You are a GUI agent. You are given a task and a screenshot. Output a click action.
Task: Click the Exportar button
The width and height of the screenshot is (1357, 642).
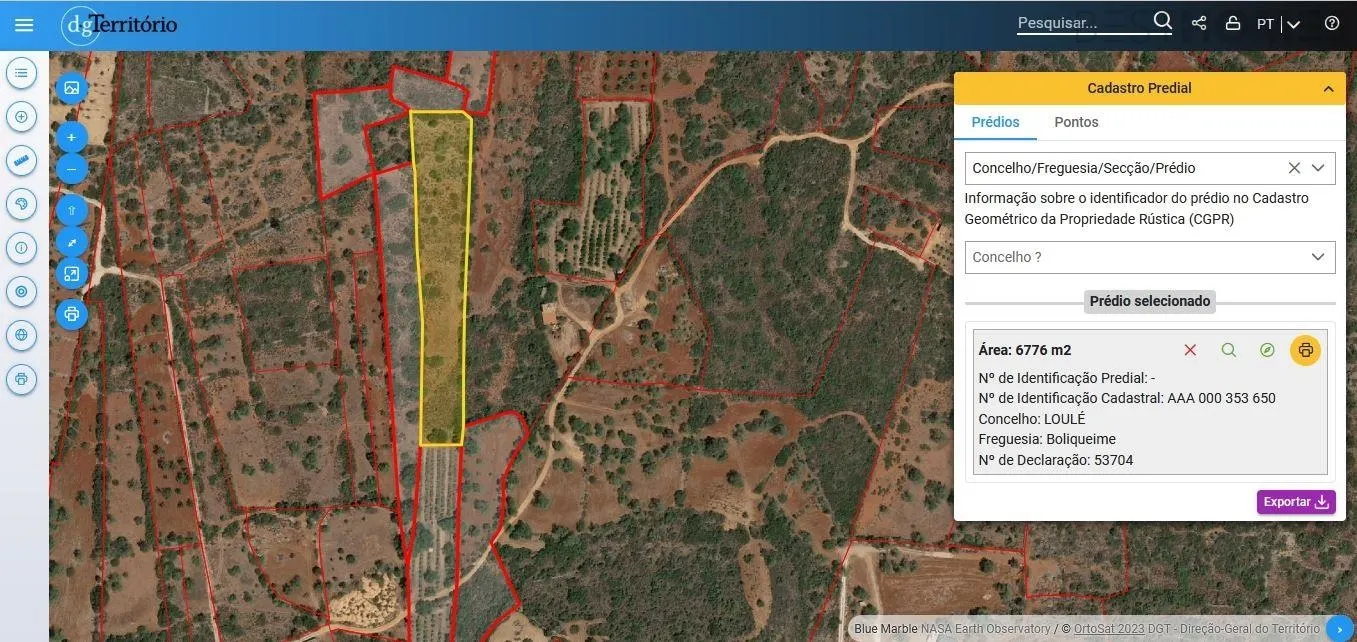[1295, 502]
